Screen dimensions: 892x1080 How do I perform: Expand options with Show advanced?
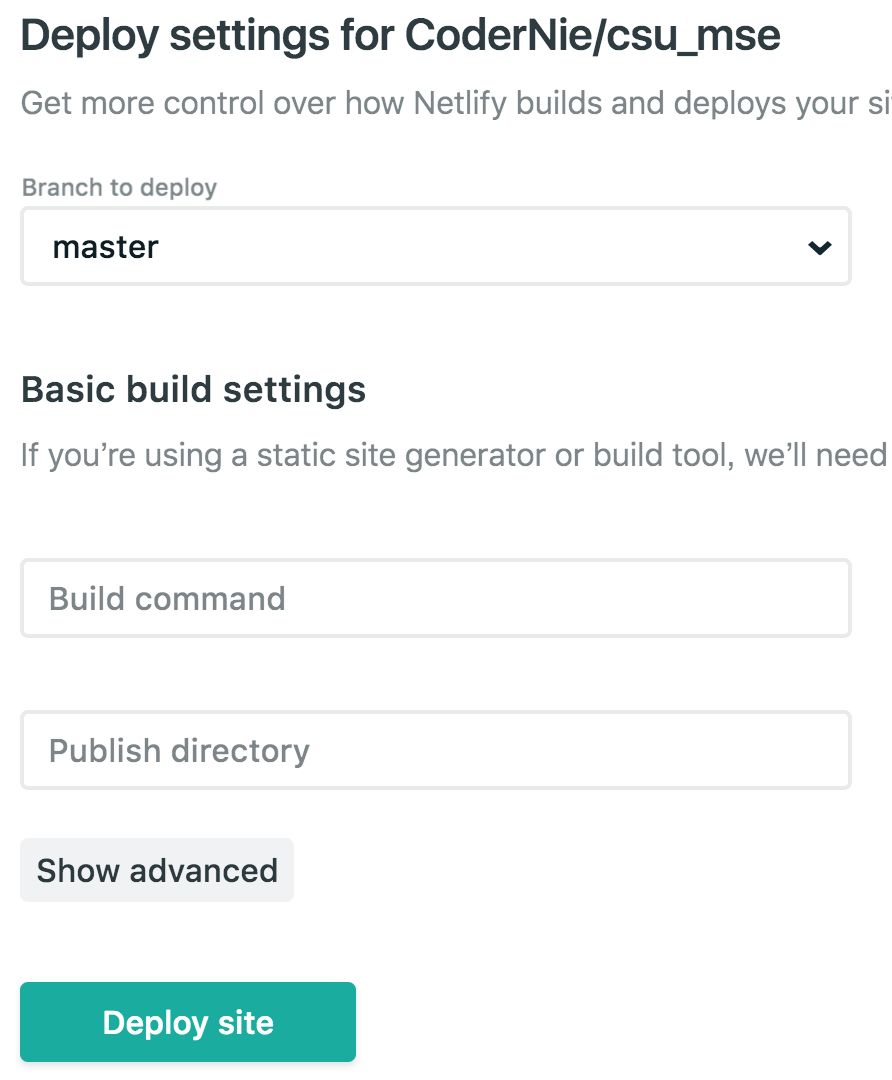pyautogui.click(x=157, y=870)
